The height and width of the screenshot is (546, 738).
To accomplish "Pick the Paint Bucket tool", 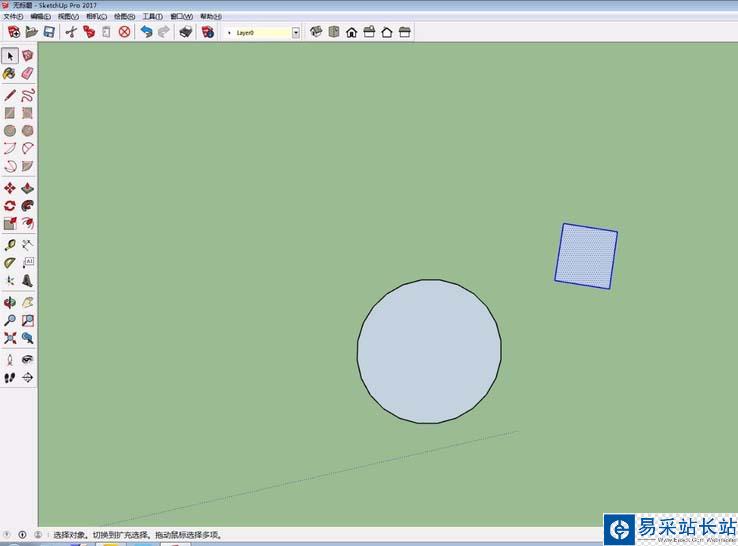I will (10, 73).
